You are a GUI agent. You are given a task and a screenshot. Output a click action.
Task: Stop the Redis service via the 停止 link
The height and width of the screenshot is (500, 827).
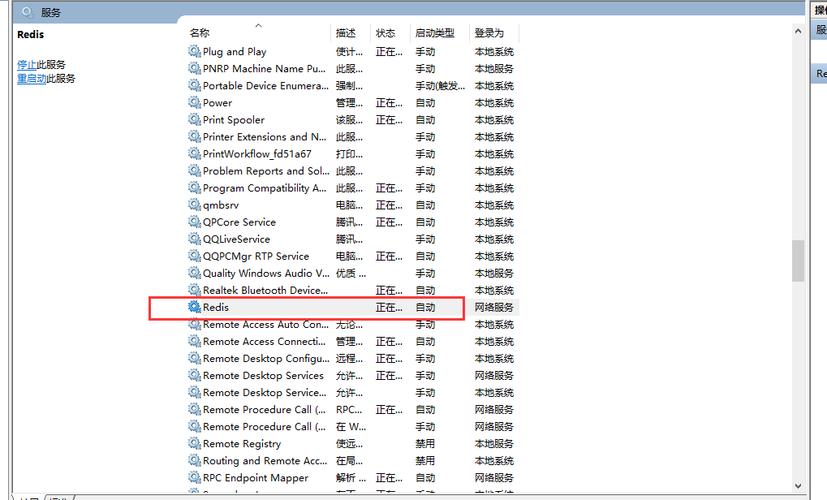point(26,65)
